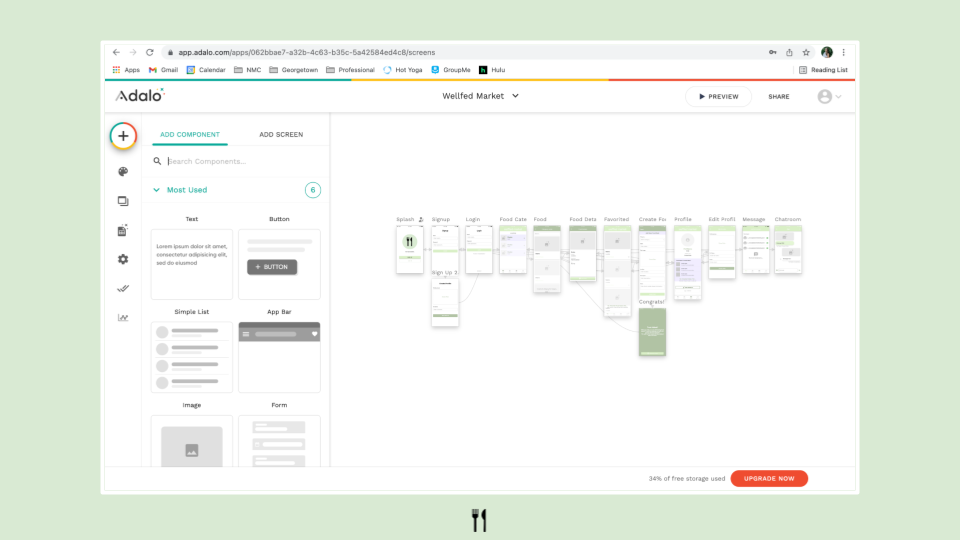This screenshot has height=540, width=960.
Task: Select the Form component
Action: pos(279,441)
